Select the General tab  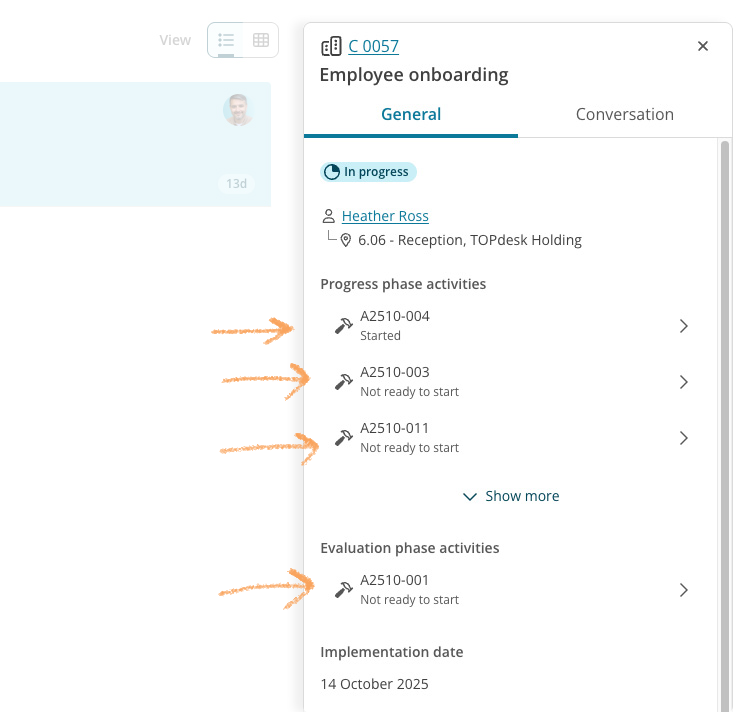pos(411,114)
